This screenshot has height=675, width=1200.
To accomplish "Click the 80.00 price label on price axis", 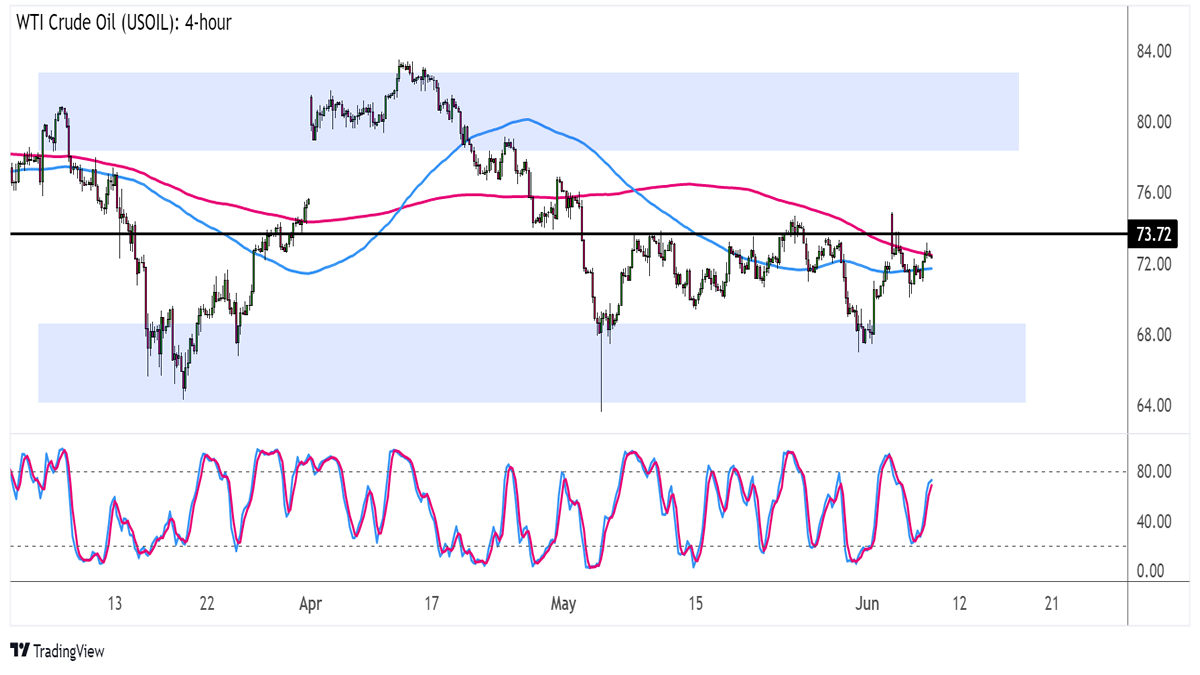I will point(1152,122).
